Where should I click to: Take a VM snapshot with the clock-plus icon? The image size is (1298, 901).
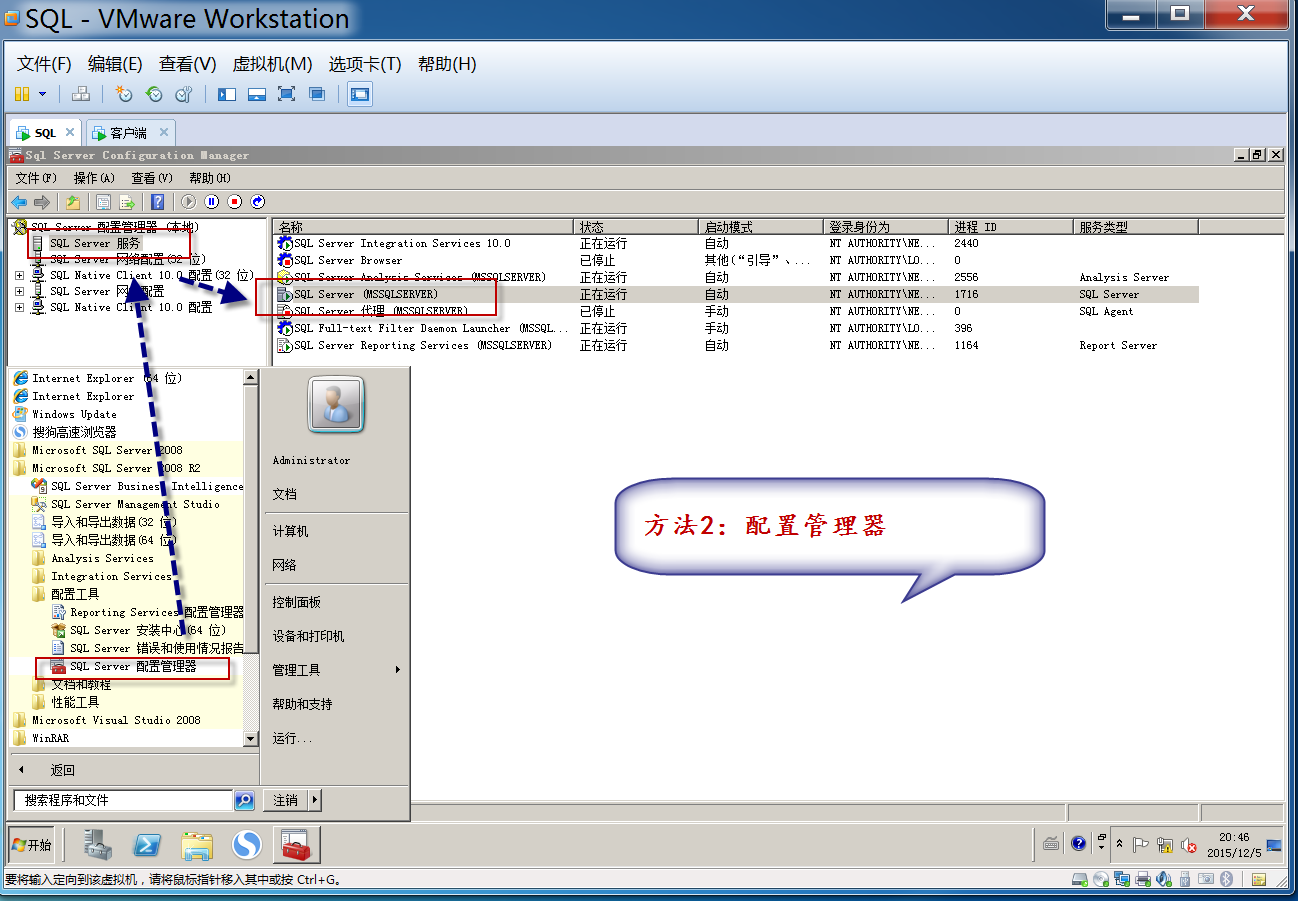click(x=124, y=94)
